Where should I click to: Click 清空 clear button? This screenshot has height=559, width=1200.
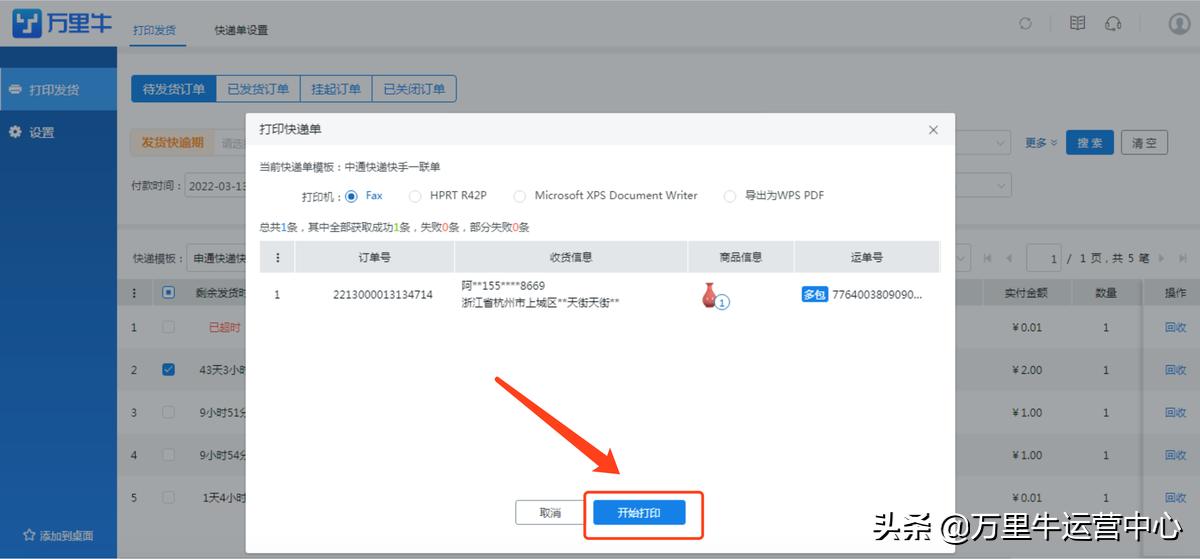click(x=1144, y=143)
